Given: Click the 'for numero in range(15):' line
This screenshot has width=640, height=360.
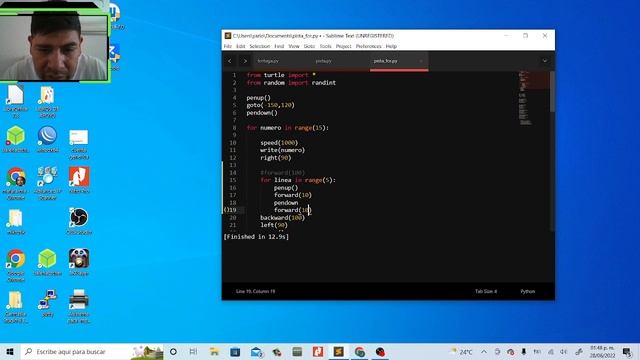Looking at the screenshot, I should point(287,128).
